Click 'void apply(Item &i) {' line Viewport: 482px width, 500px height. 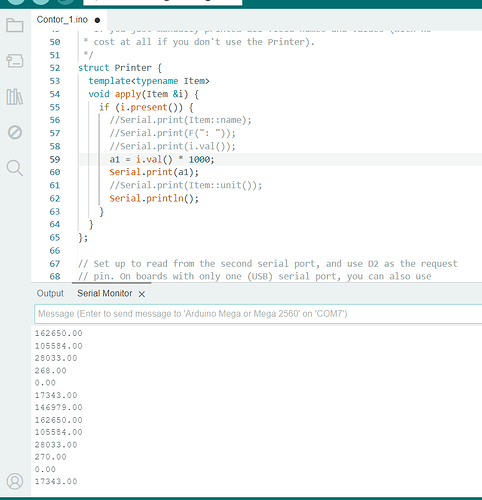(144, 94)
